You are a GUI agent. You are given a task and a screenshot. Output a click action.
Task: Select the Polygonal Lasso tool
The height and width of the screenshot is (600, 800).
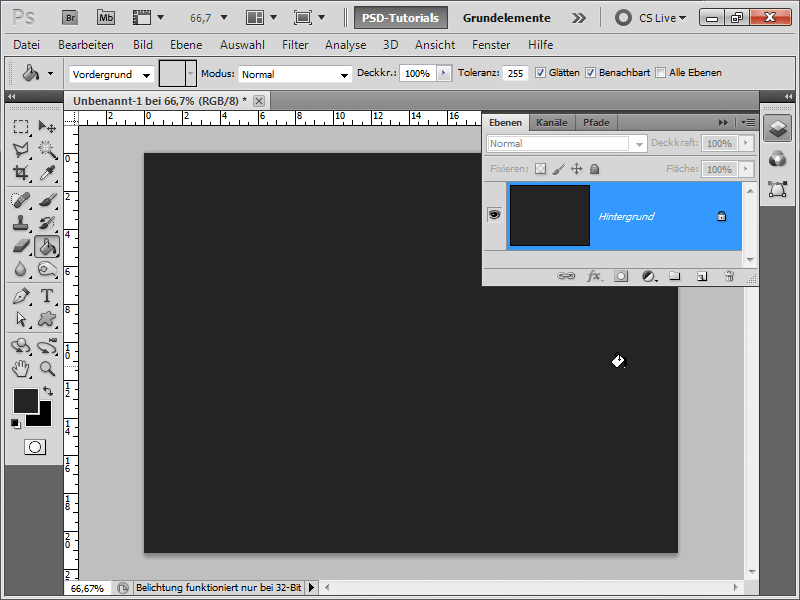click(20, 149)
